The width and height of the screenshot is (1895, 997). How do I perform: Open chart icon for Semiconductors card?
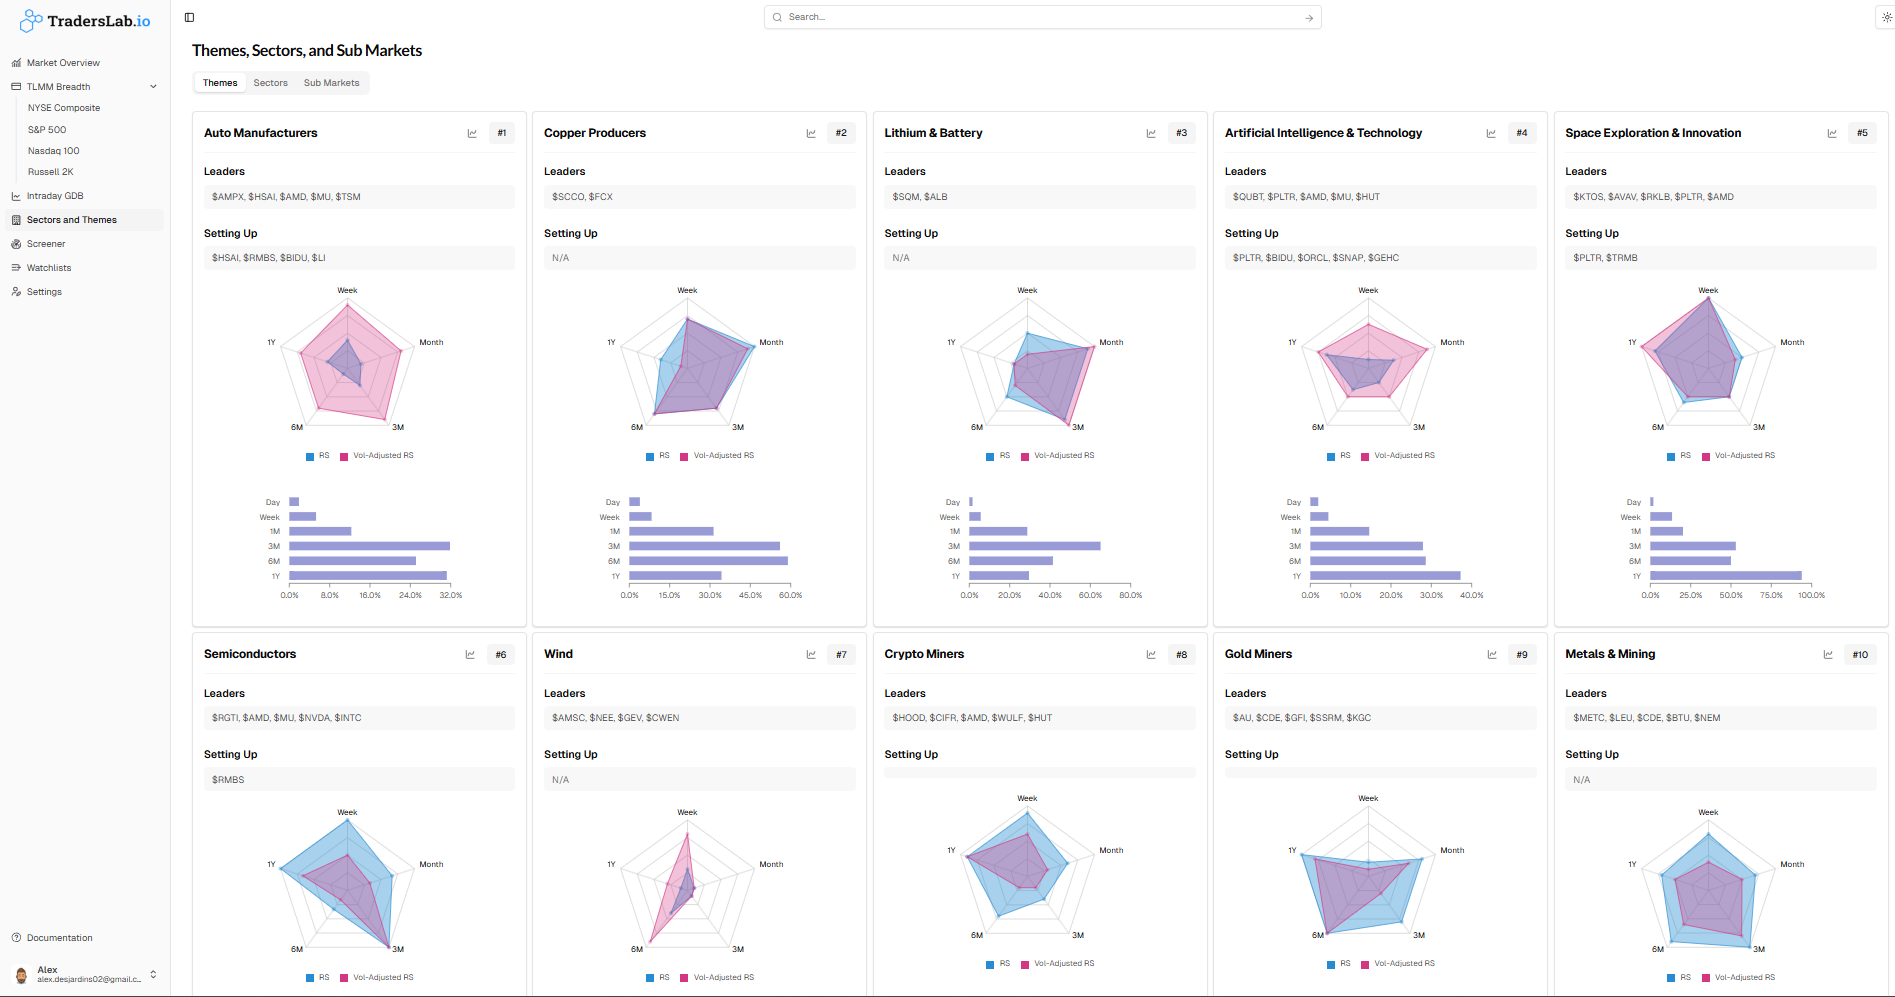click(x=470, y=654)
